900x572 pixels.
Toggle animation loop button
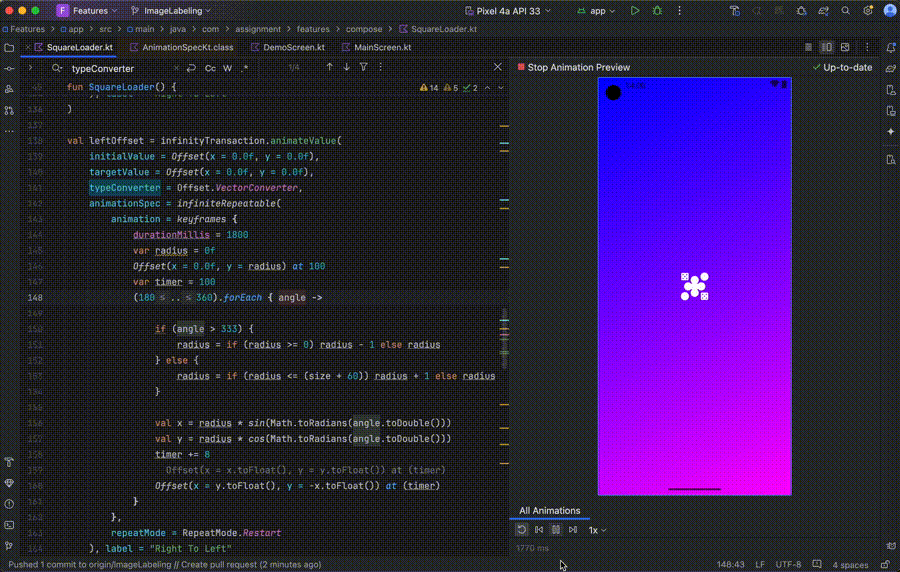click(x=522, y=530)
